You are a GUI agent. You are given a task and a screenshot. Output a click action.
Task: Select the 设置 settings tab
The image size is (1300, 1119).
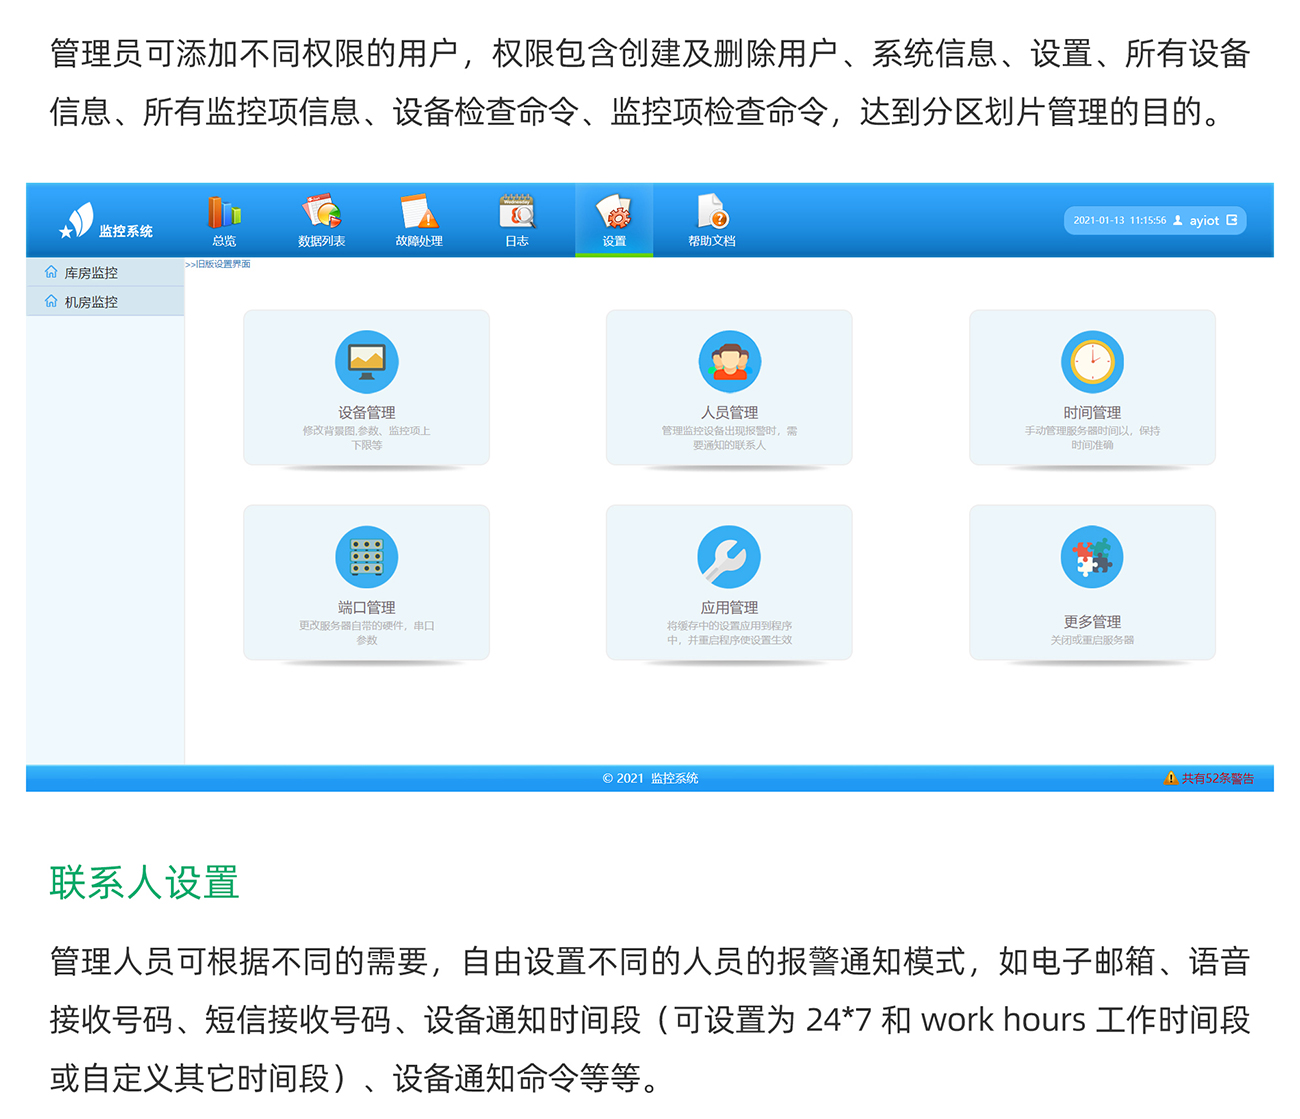[x=614, y=221]
